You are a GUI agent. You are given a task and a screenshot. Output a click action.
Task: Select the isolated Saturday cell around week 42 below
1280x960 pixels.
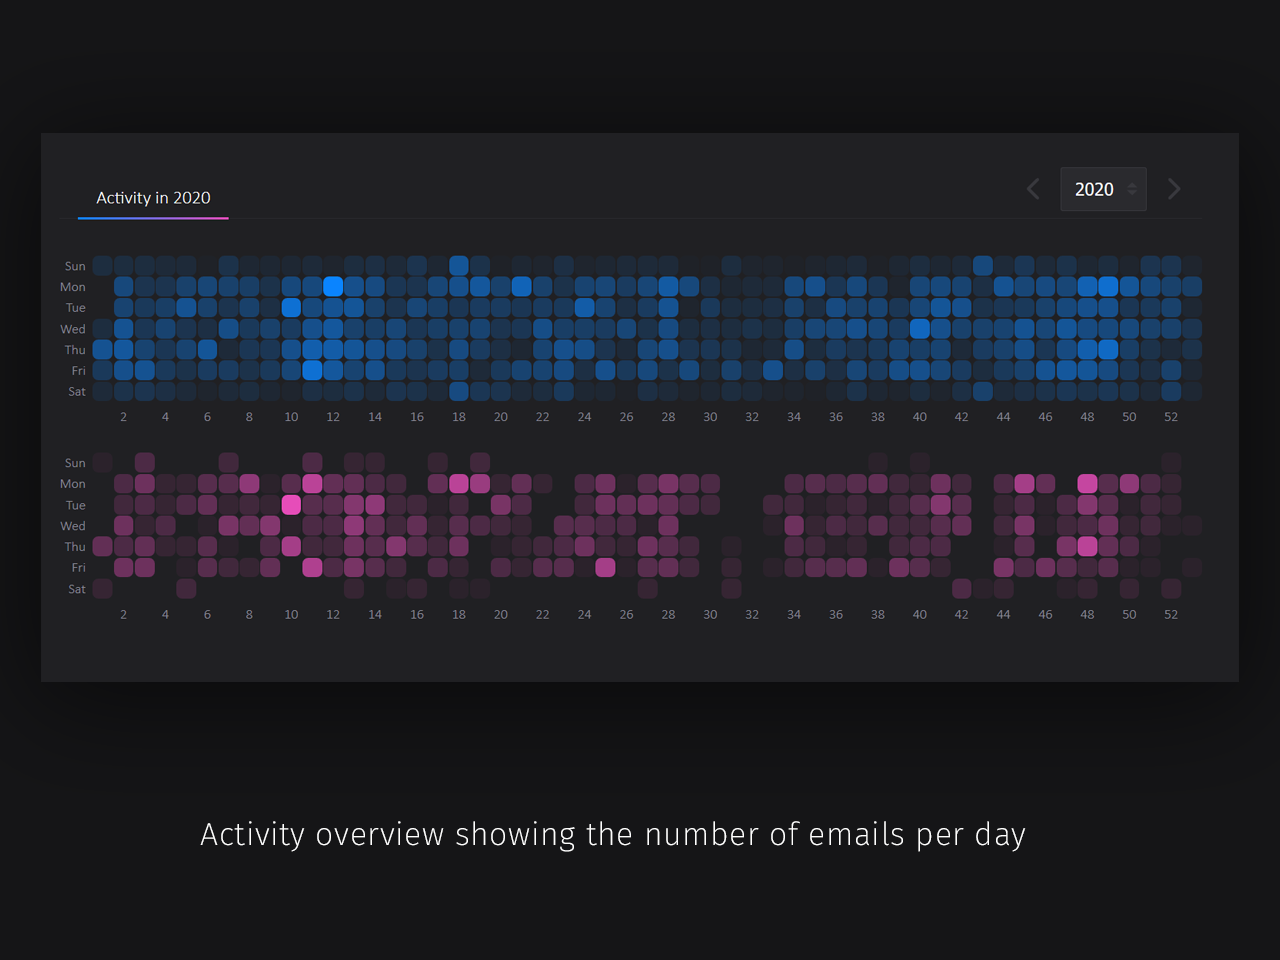pos(961,589)
